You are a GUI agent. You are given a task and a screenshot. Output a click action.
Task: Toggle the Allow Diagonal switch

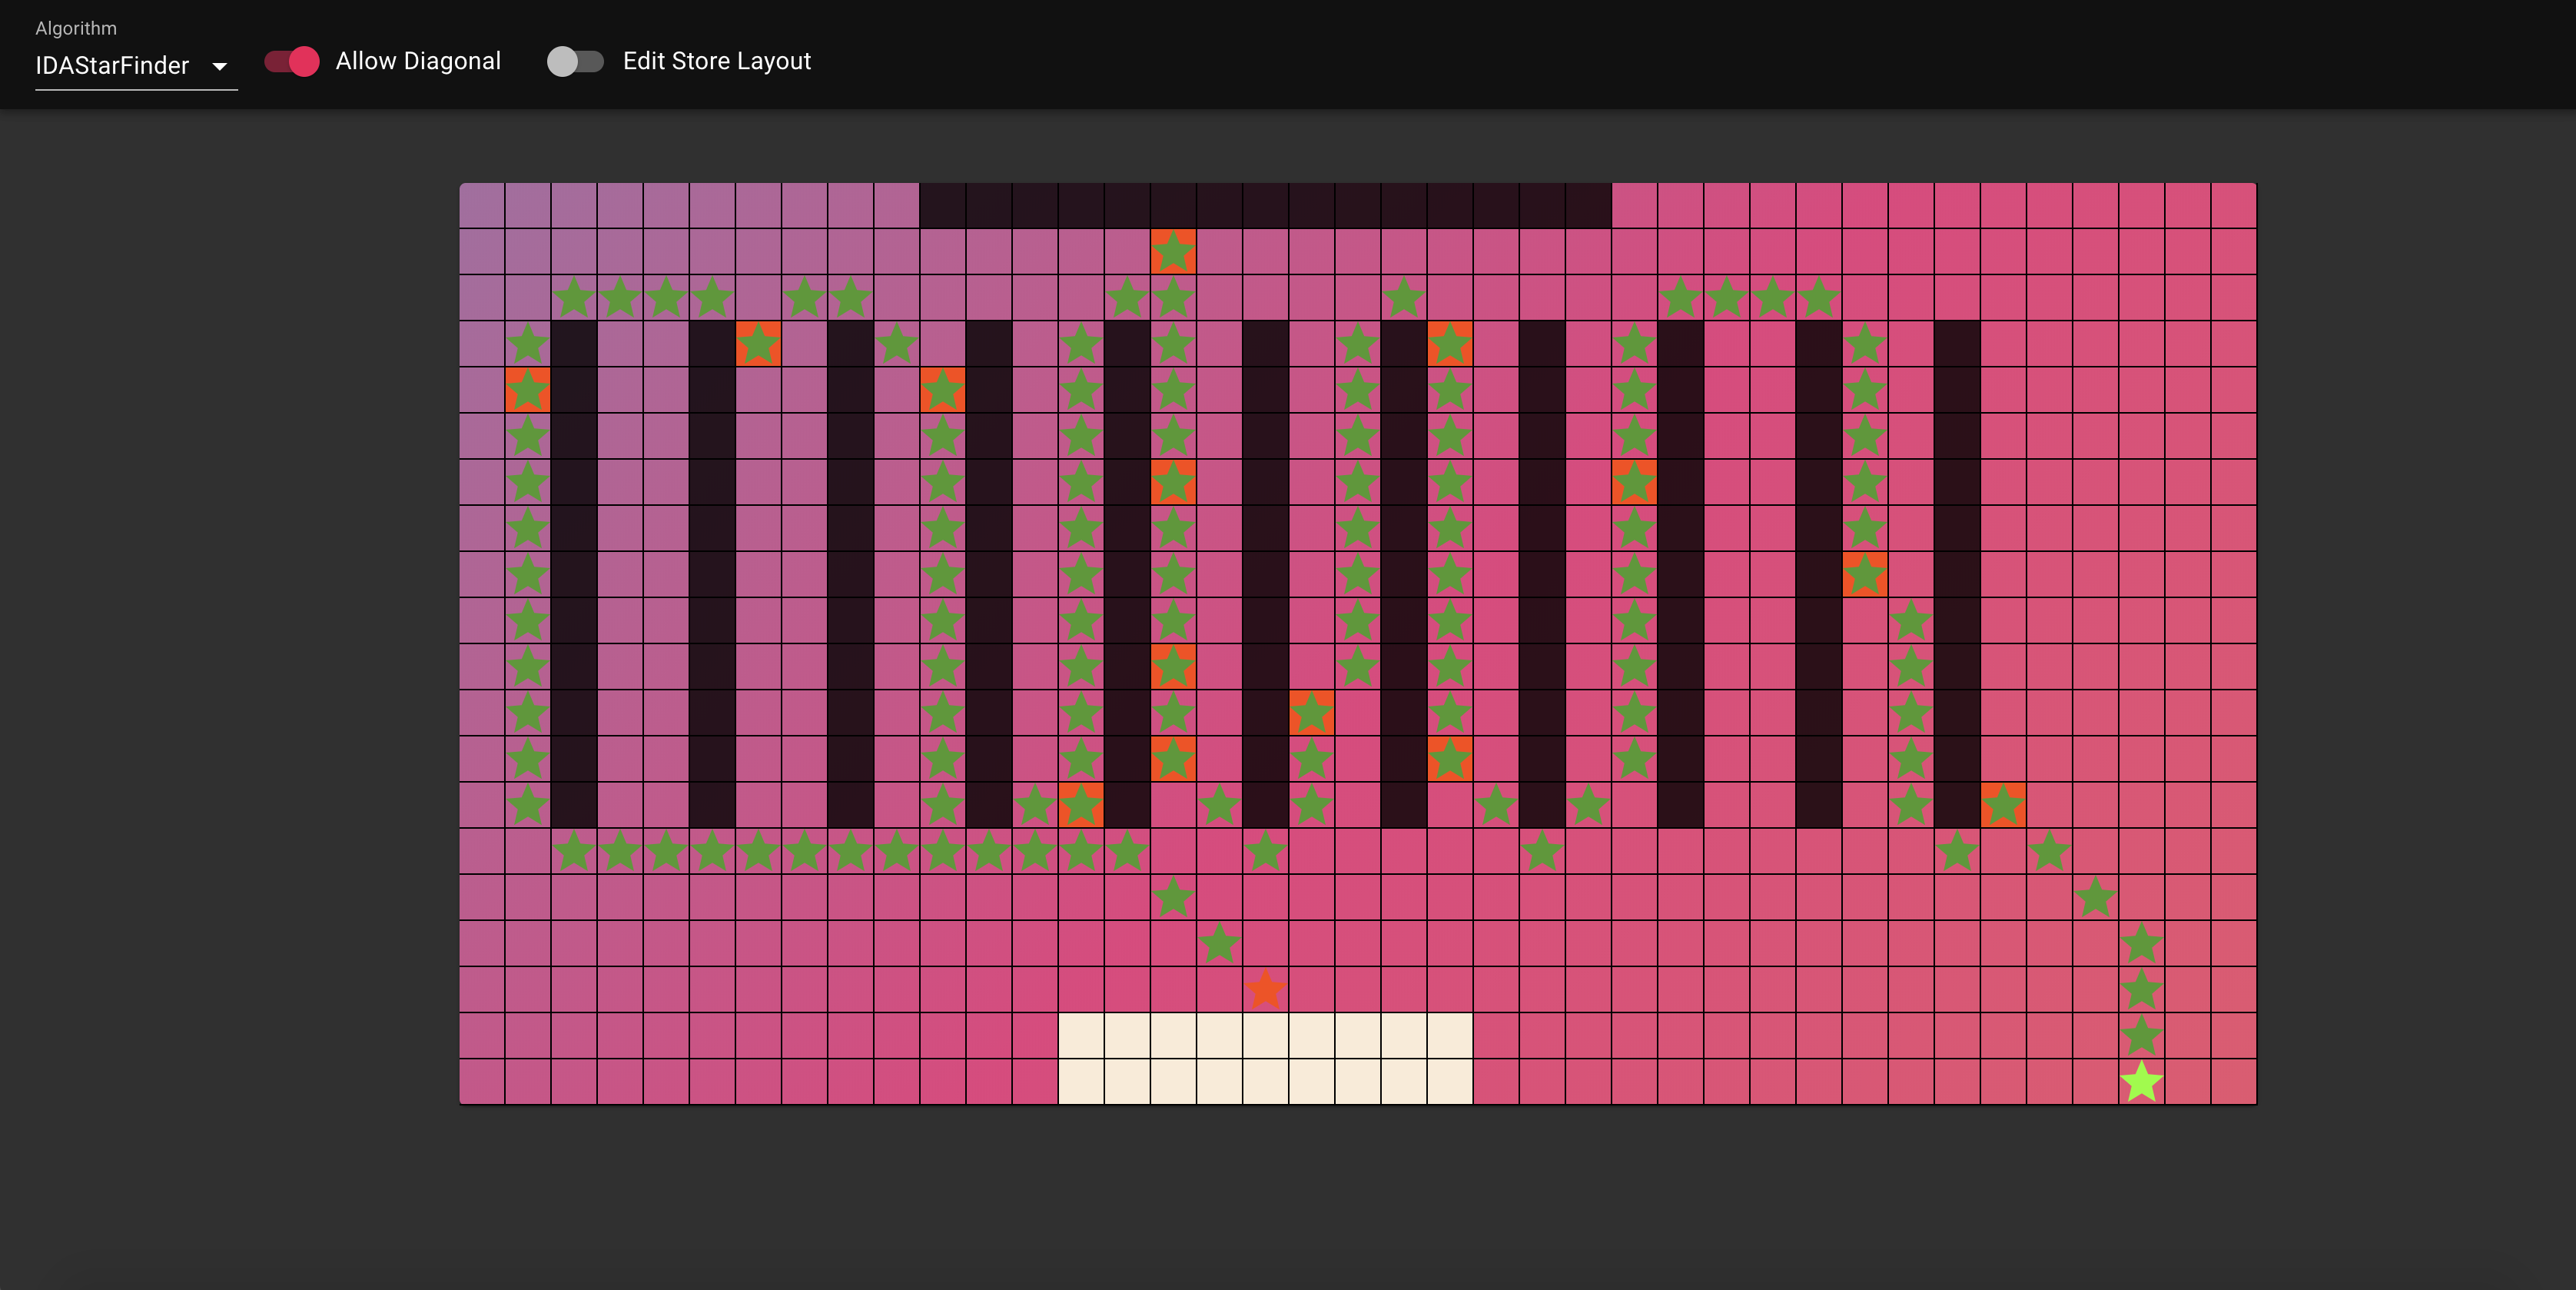[x=292, y=62]
